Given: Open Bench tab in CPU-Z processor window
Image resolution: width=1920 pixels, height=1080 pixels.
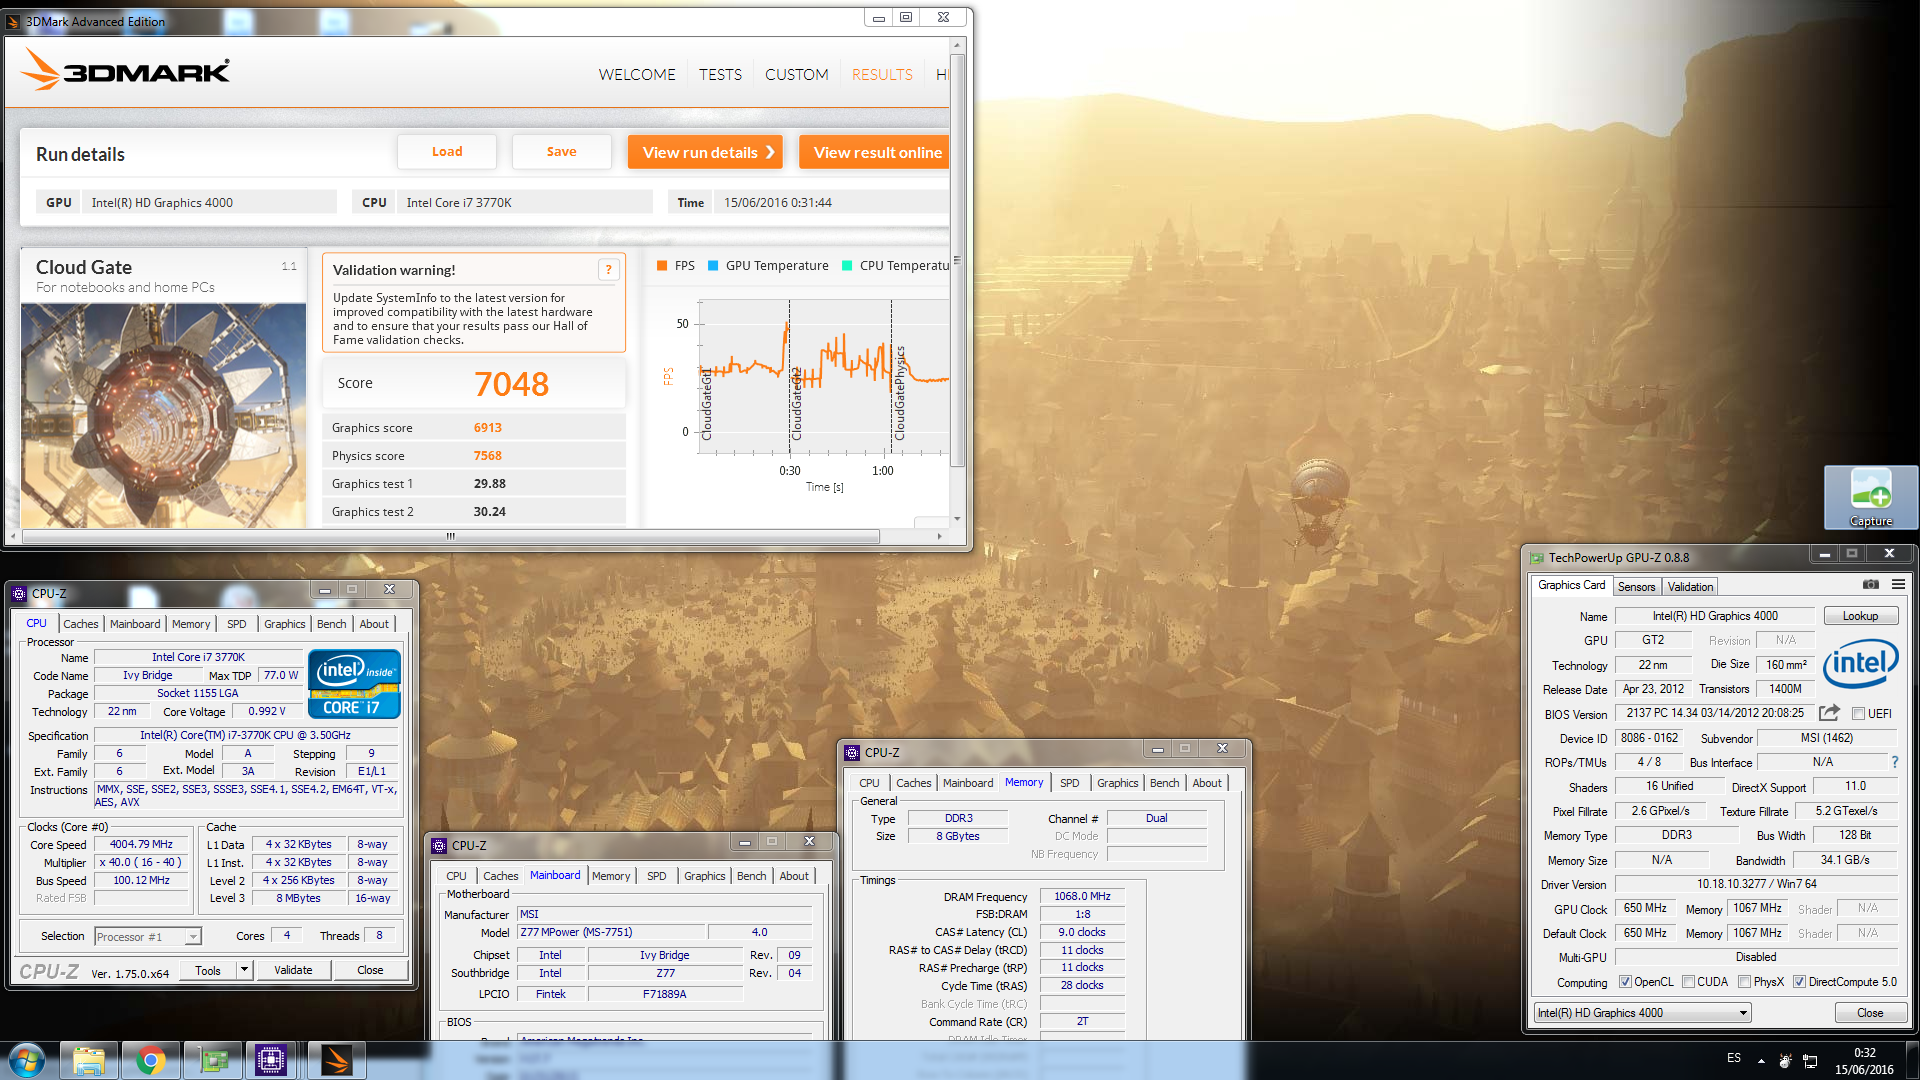Looking at the screenshot, I should (331, 624).
